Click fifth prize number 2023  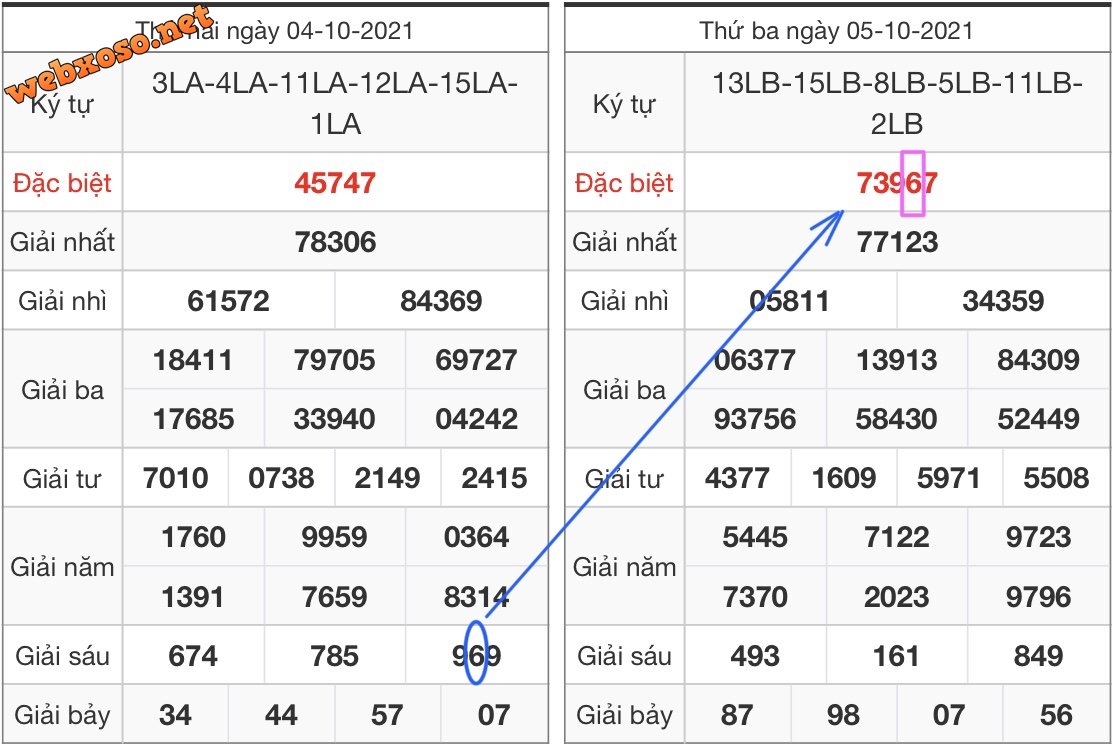click(897, 597)
